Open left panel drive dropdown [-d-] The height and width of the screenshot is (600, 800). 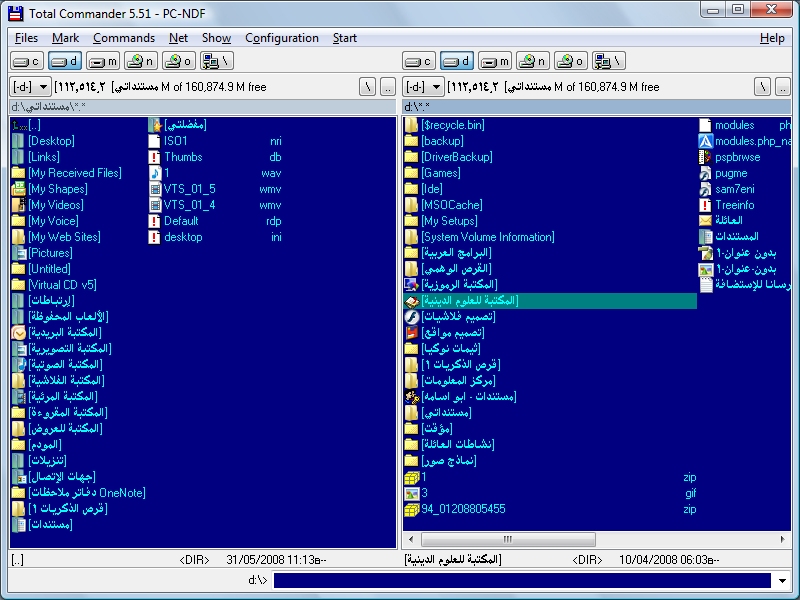coord(30,87)
